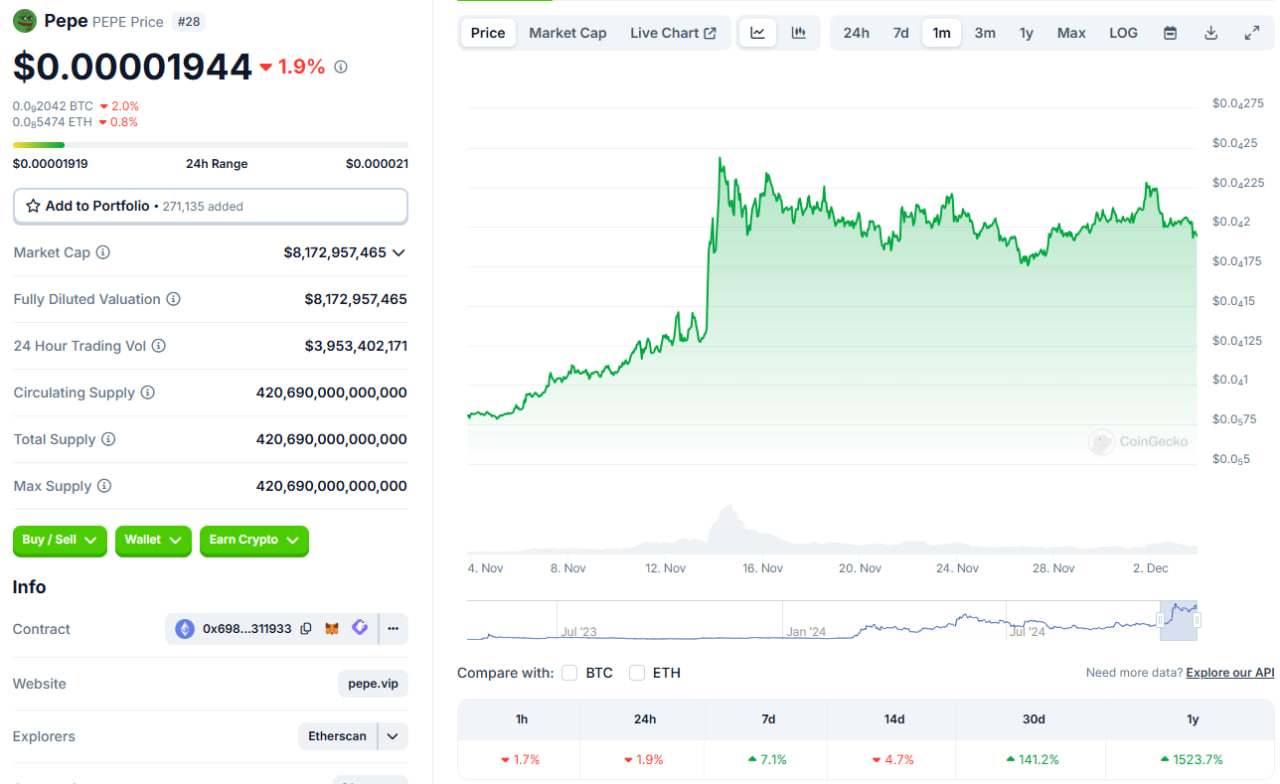Screen dimensions: 1280x784
Task: Open the contract more options ellipsis
Action: pyautogui.click(x=393, y=629)
